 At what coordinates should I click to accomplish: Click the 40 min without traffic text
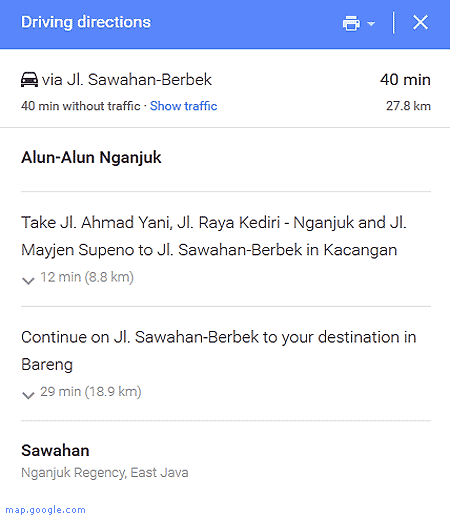[81, 106]
